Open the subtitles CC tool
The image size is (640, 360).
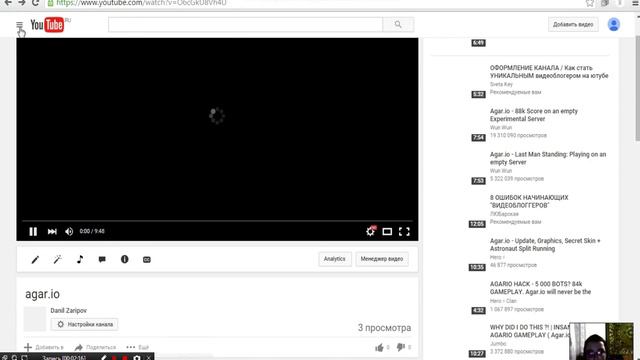click(x=147, y=260)
